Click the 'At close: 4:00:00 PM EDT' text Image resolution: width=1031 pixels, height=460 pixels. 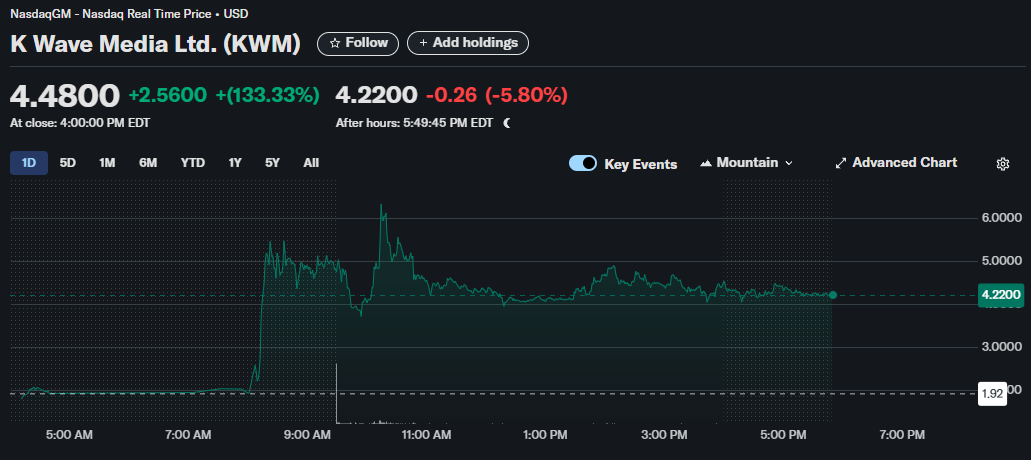(x=80, y=123)
